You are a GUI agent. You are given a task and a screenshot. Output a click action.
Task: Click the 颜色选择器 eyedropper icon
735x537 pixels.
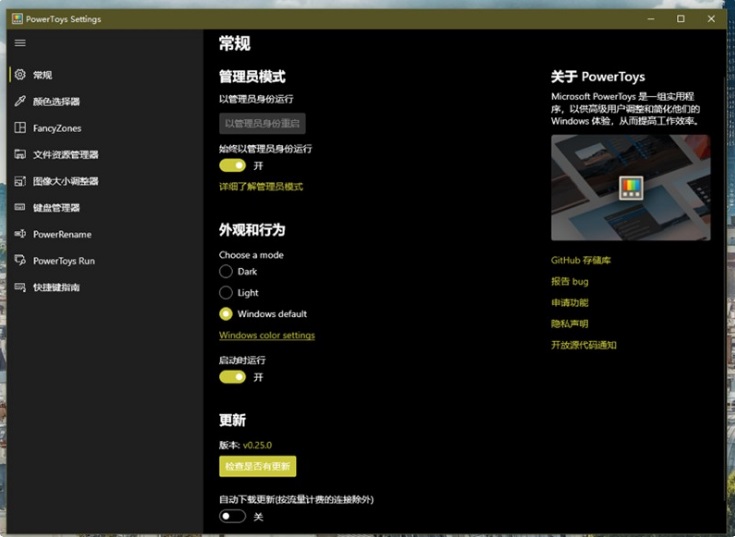pos(20,101)
